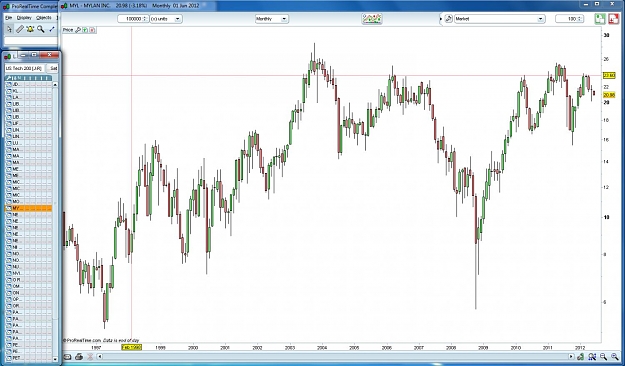Select the magnifying glass zoom tool

[40, 29]
